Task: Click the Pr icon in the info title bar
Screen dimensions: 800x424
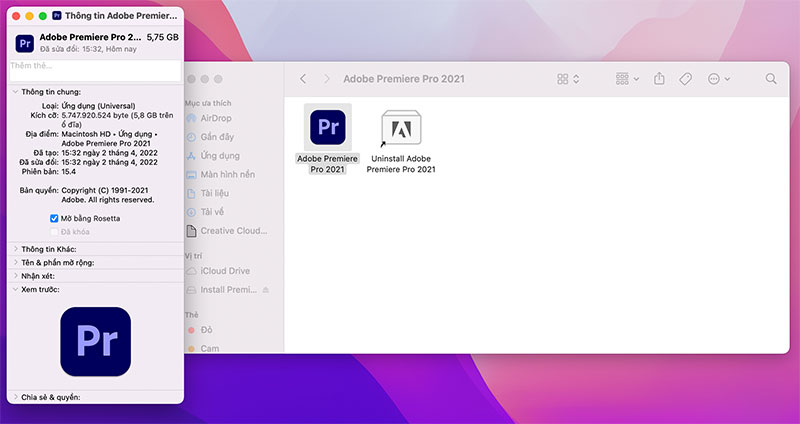Action: tap(57, 16)
